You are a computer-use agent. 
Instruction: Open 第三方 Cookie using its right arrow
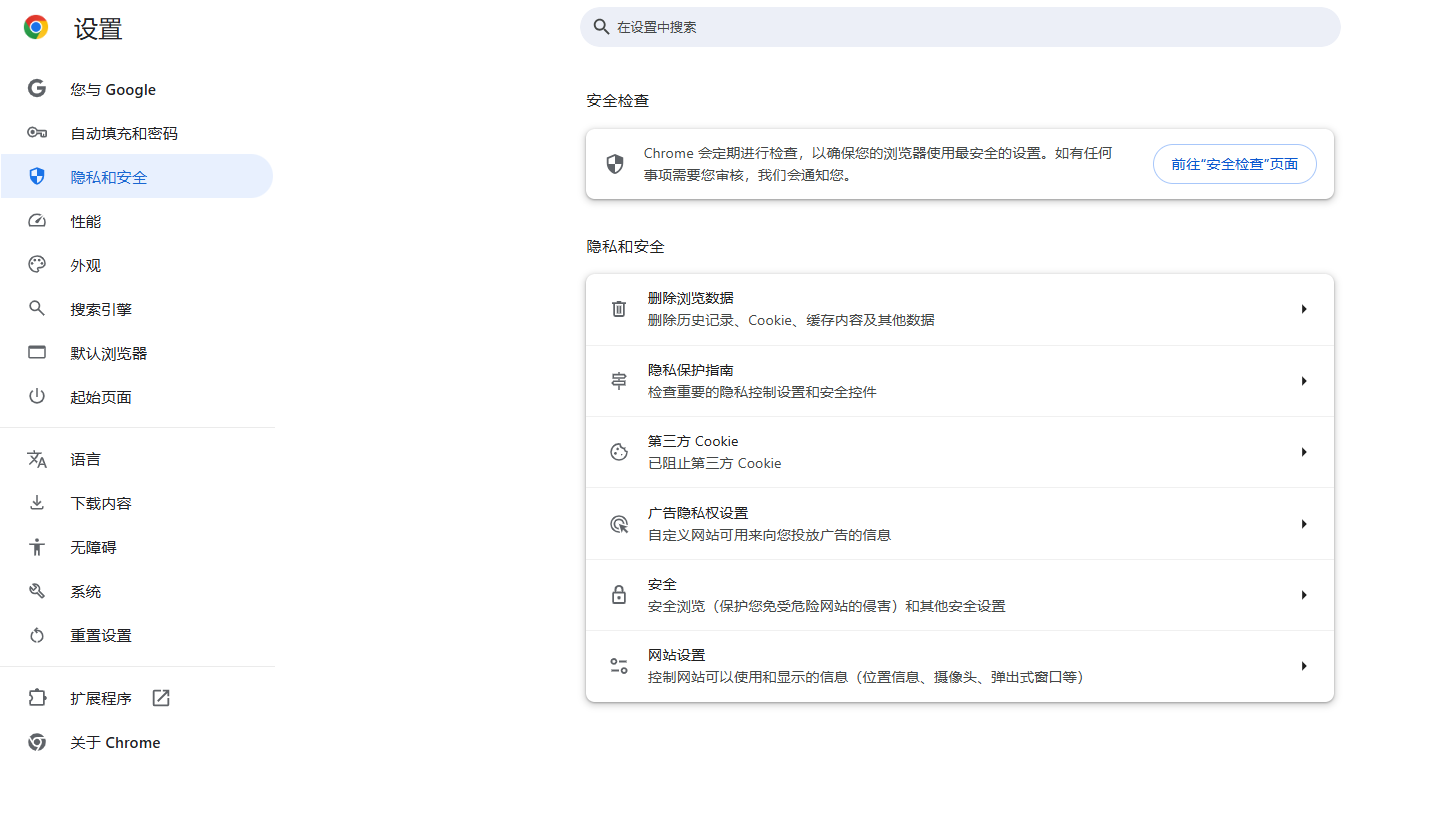pyautogui.click(x=1304, y=452)
